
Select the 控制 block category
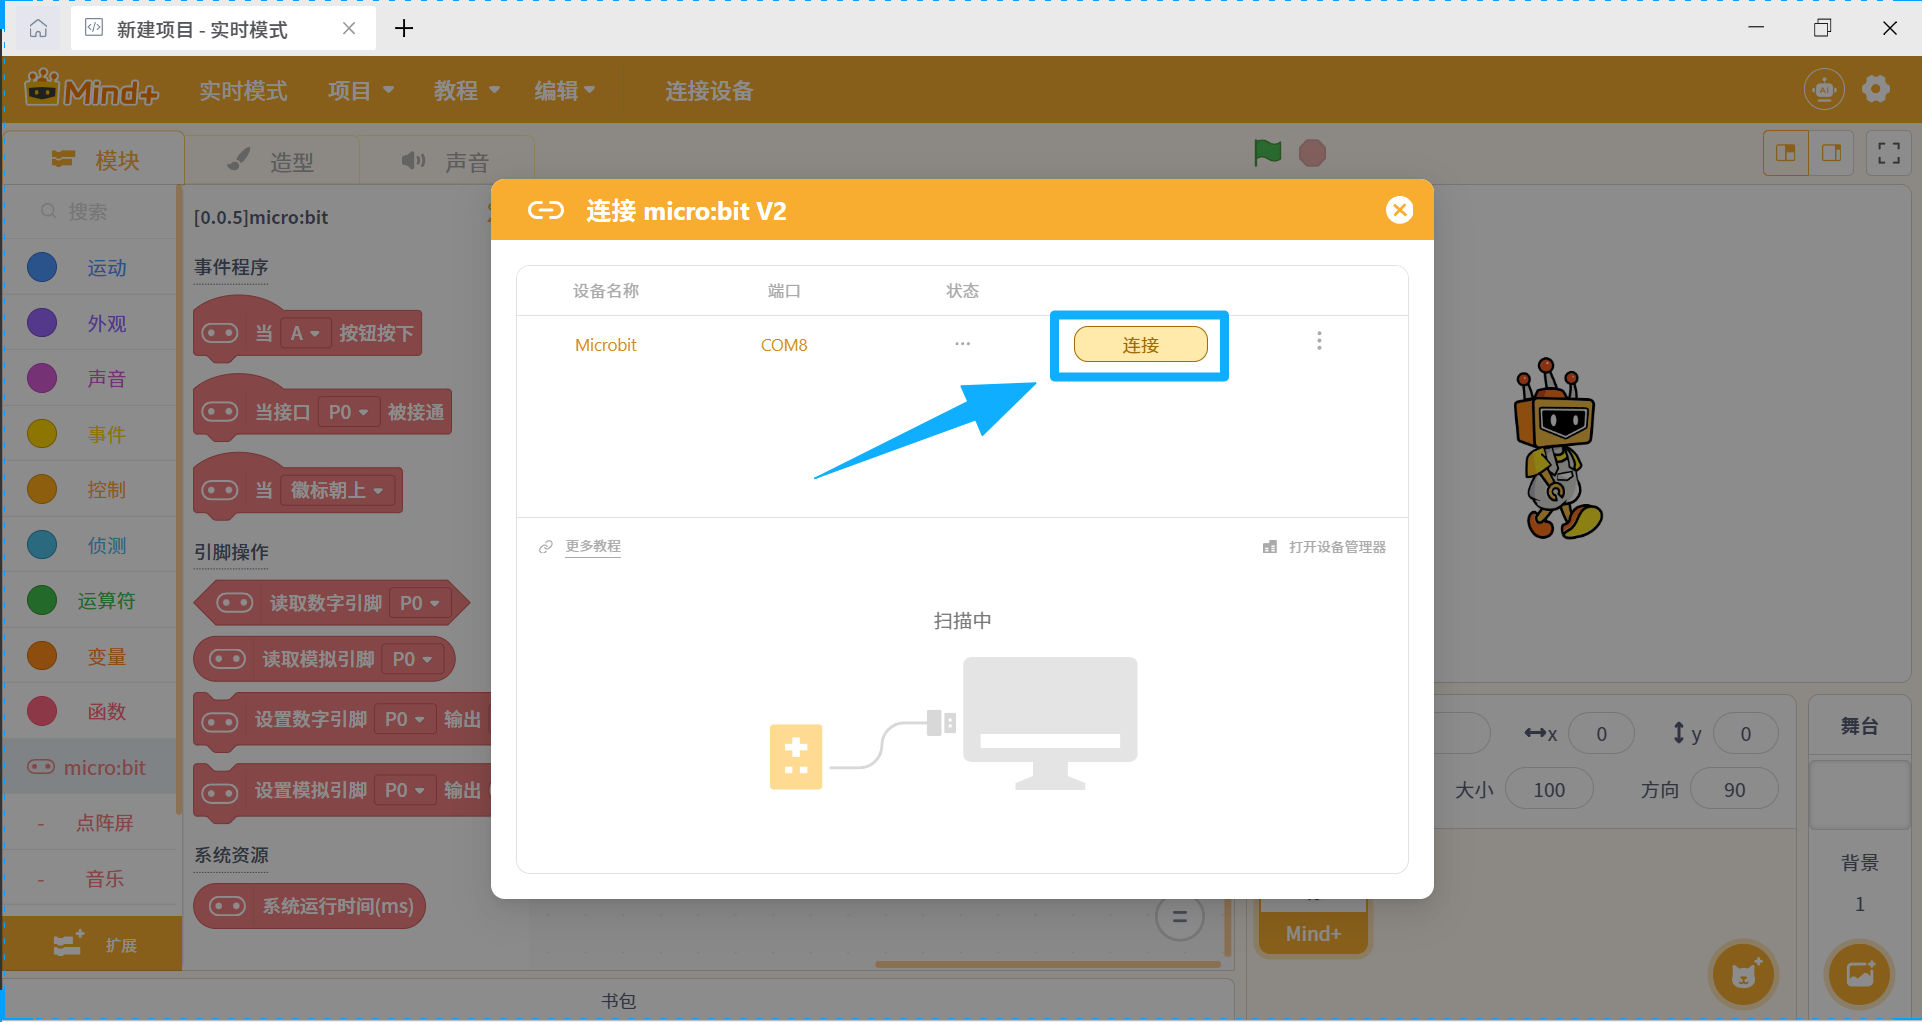90,489
